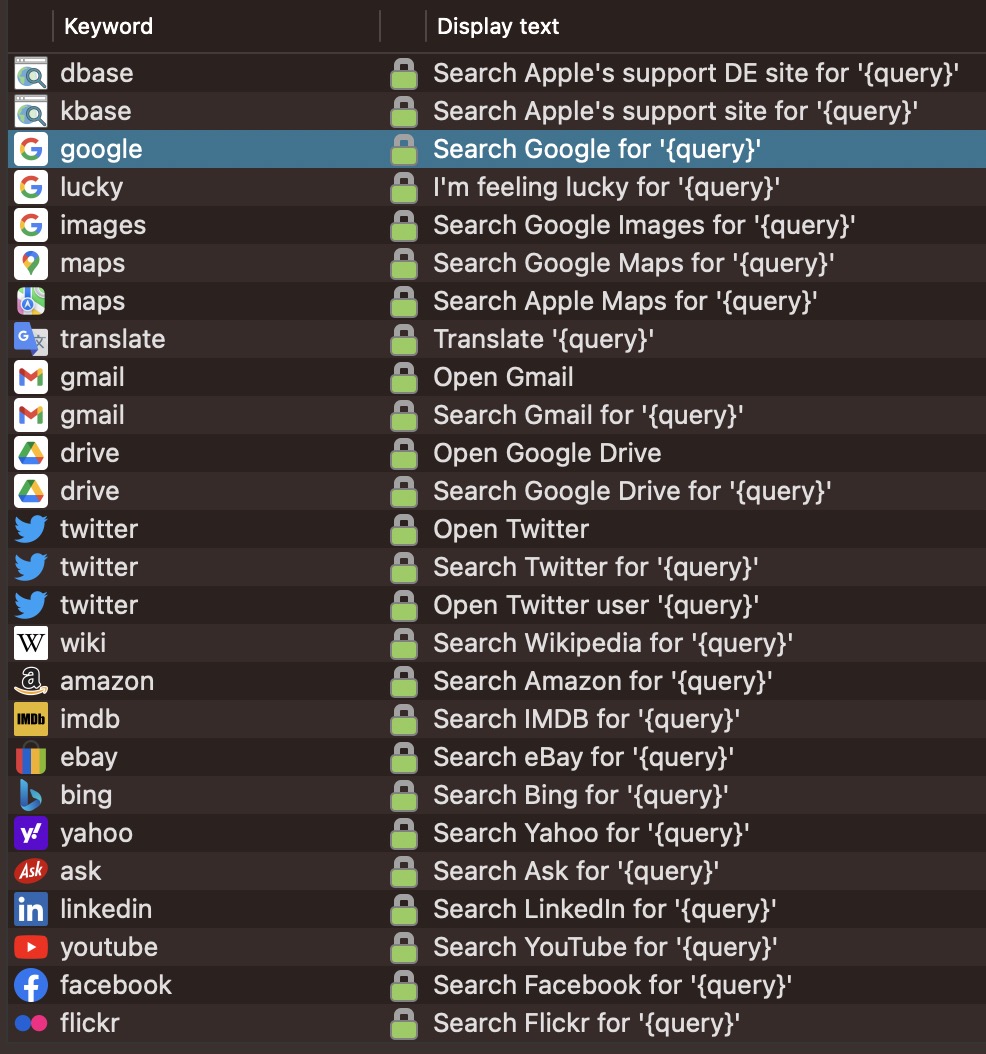
Task: Click the lock icon in the Search Flickr row
Action: tap(404, 1022)
